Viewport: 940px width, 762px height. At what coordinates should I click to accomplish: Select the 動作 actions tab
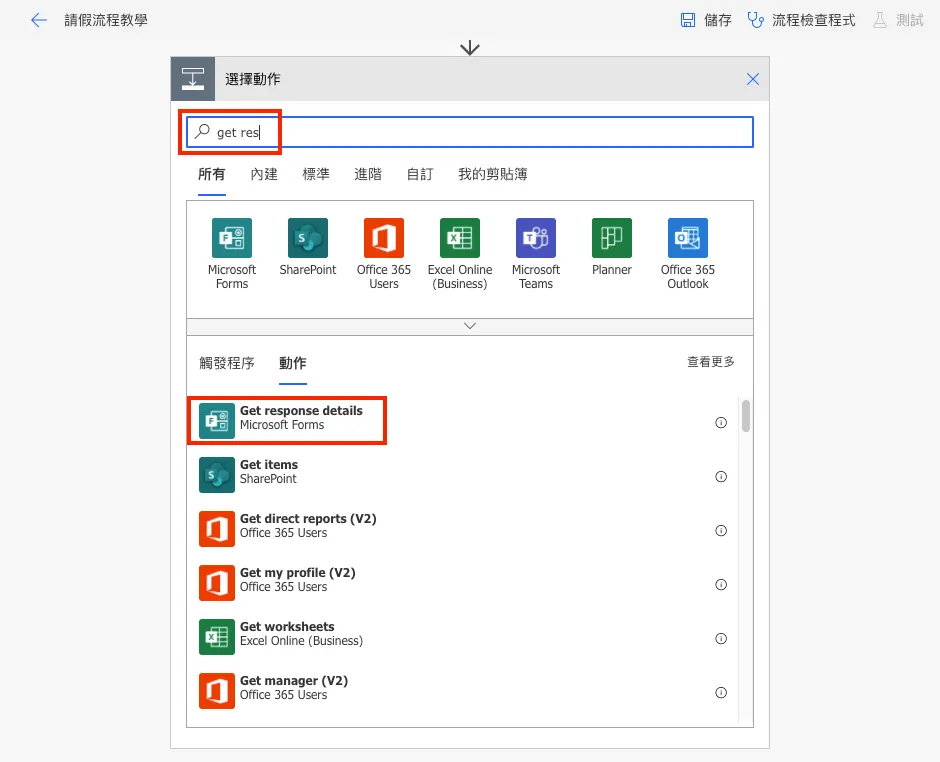point(293,363)
